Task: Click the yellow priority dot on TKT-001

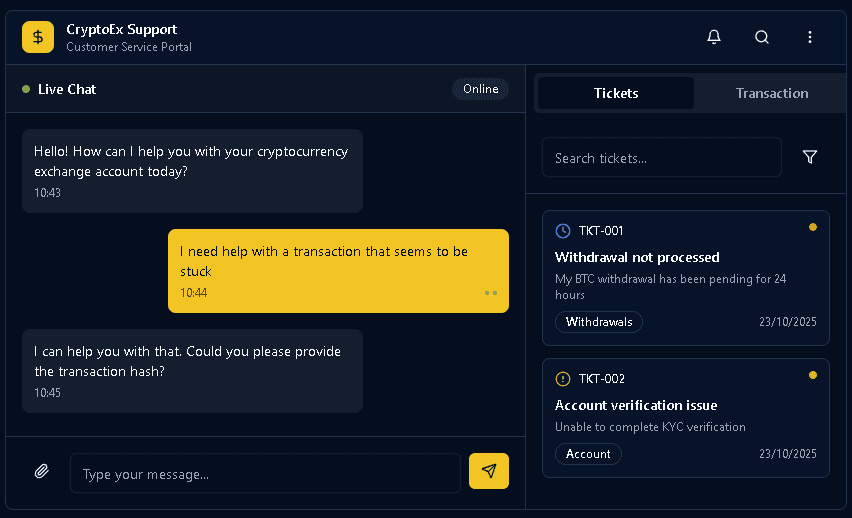Action: click(813, 227)
